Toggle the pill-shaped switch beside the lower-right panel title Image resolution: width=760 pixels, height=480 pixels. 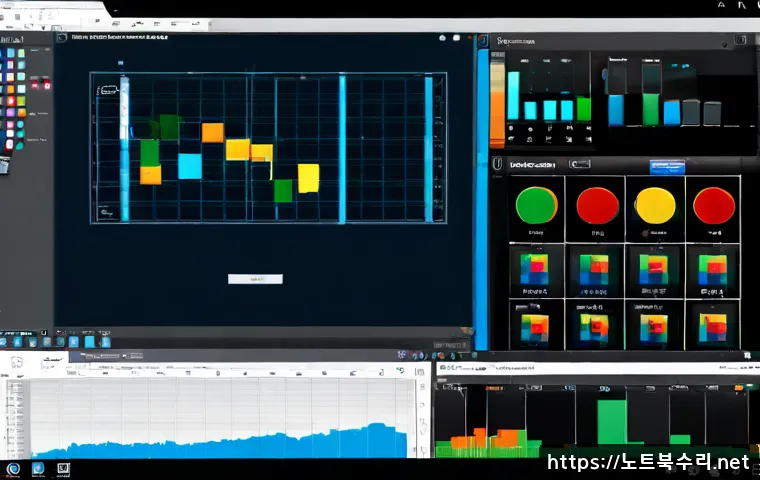tap(580, 164)
